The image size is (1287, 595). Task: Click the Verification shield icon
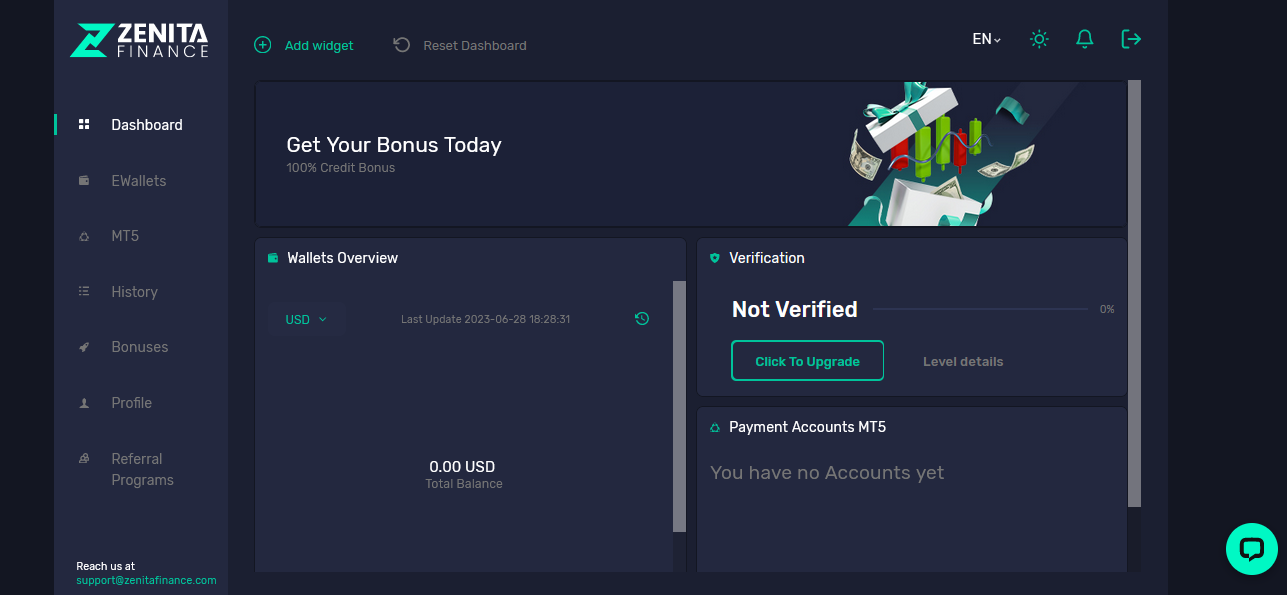714,258
